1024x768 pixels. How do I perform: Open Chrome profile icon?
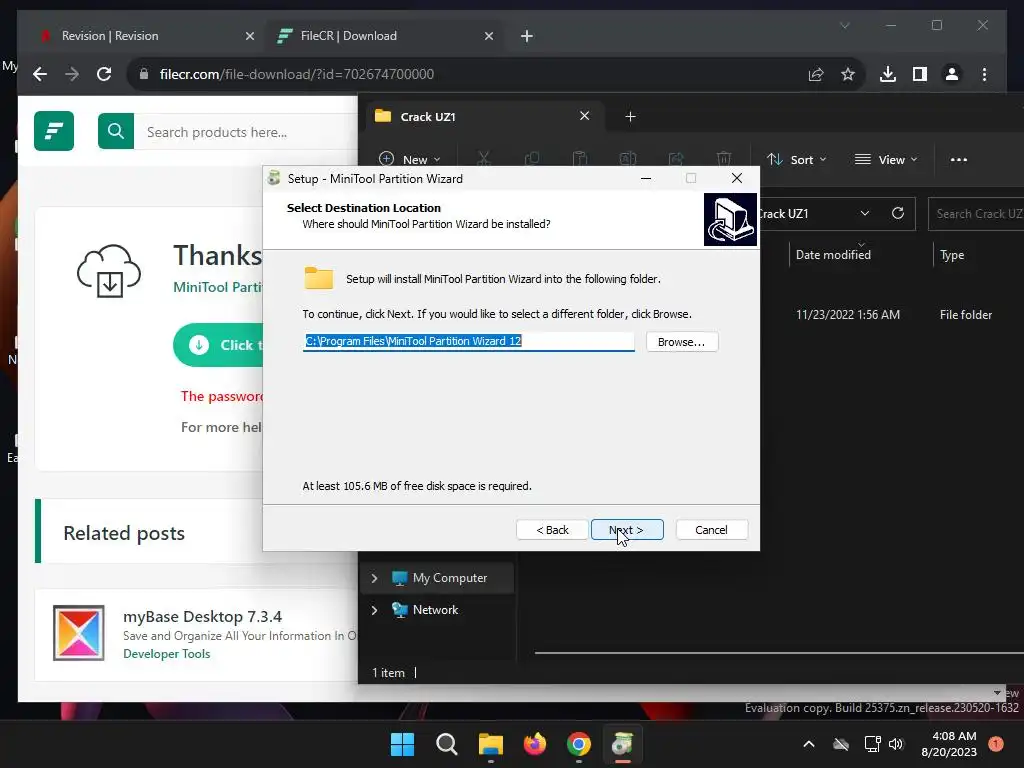pyautogui.click(x=952, y=74)
